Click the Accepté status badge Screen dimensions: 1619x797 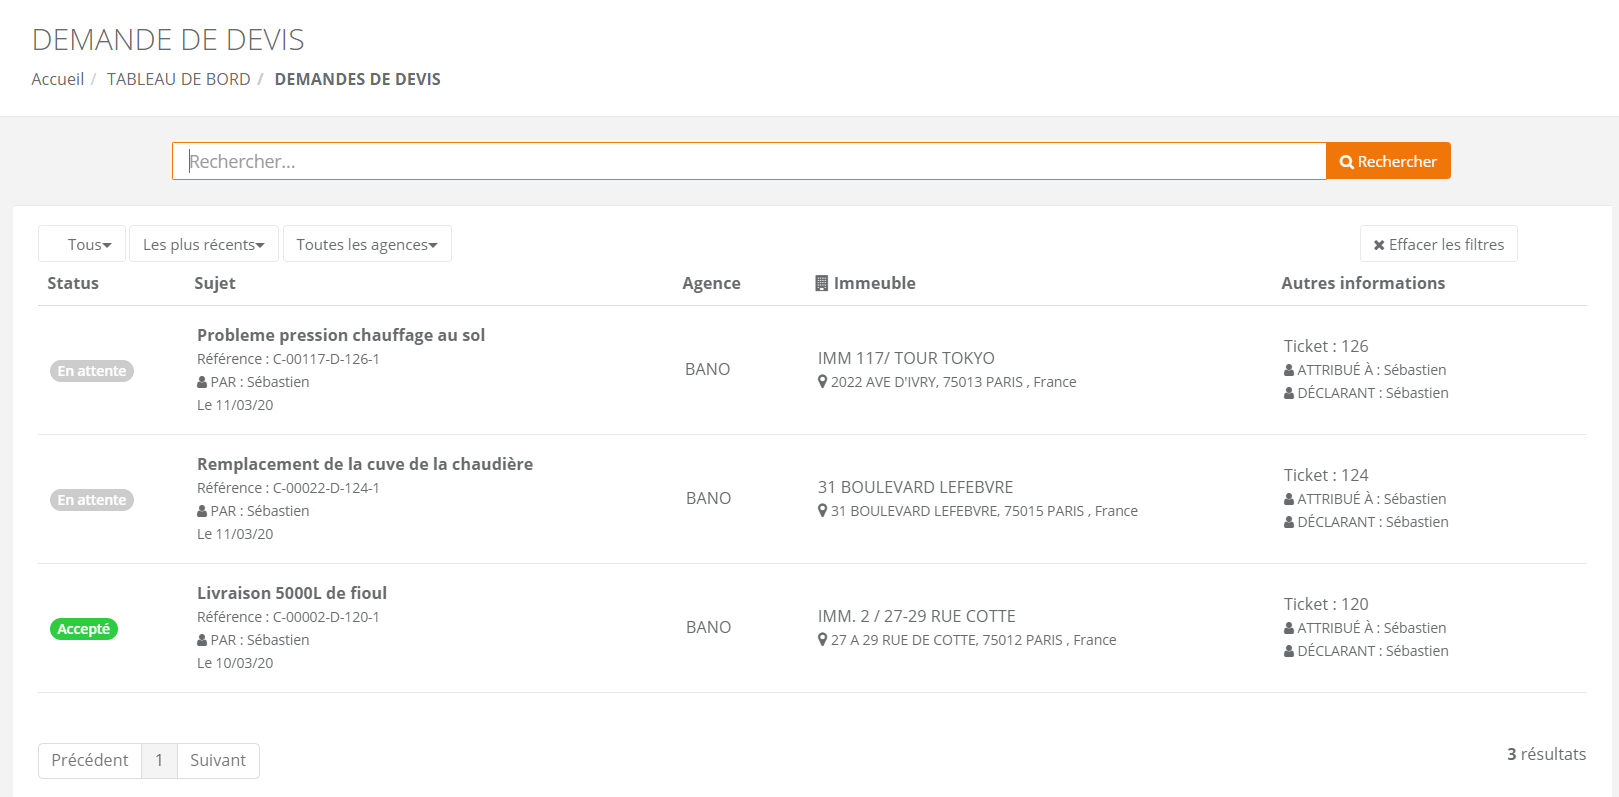click(84, 629)
